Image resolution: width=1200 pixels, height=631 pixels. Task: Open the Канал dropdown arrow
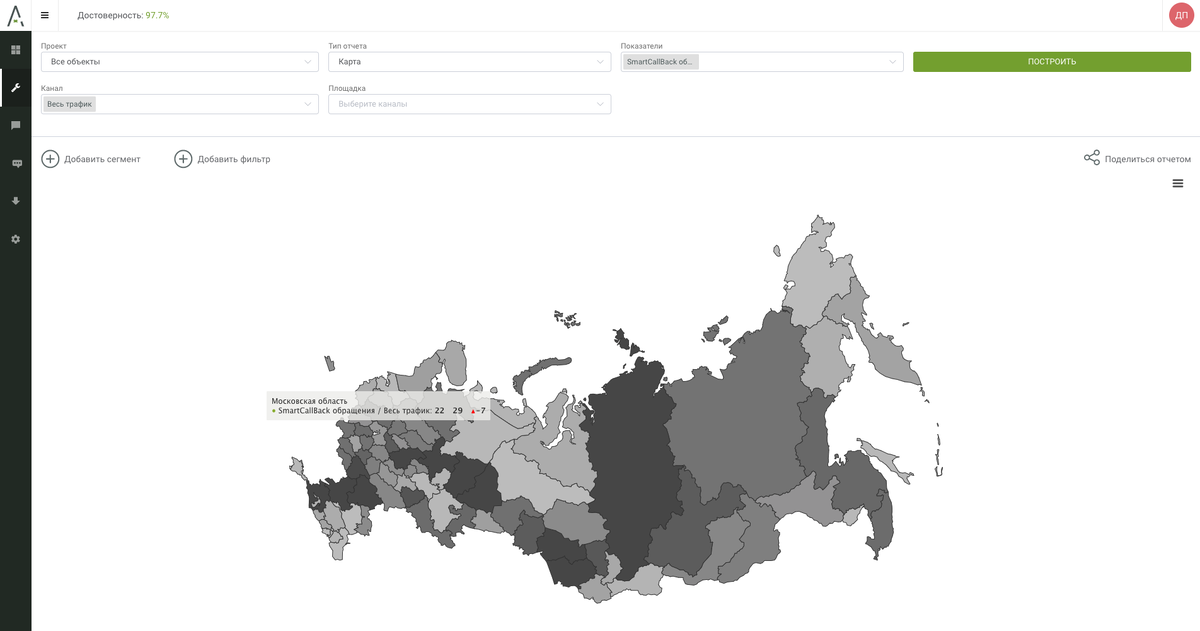click(x=308, y=104)
